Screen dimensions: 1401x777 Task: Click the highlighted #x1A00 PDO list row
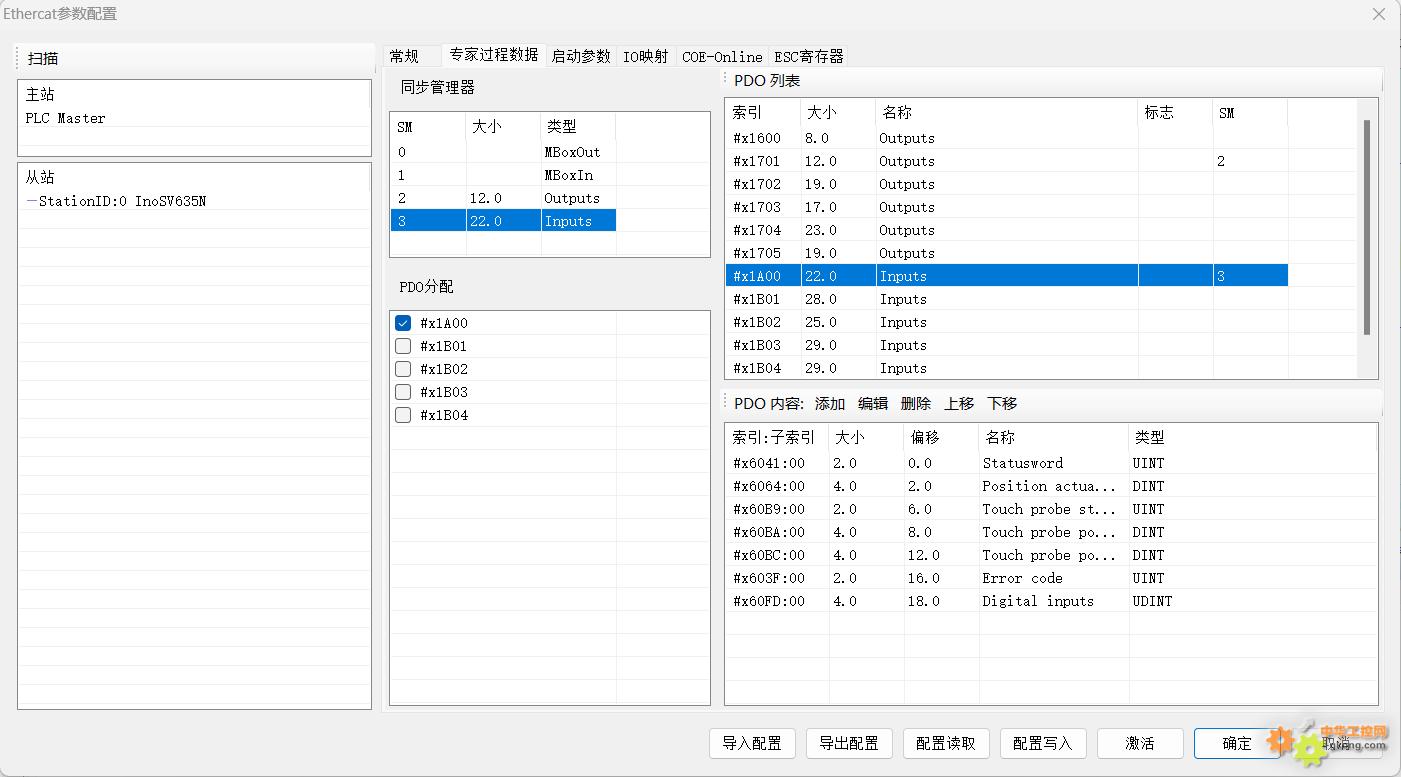[1007, 276]
